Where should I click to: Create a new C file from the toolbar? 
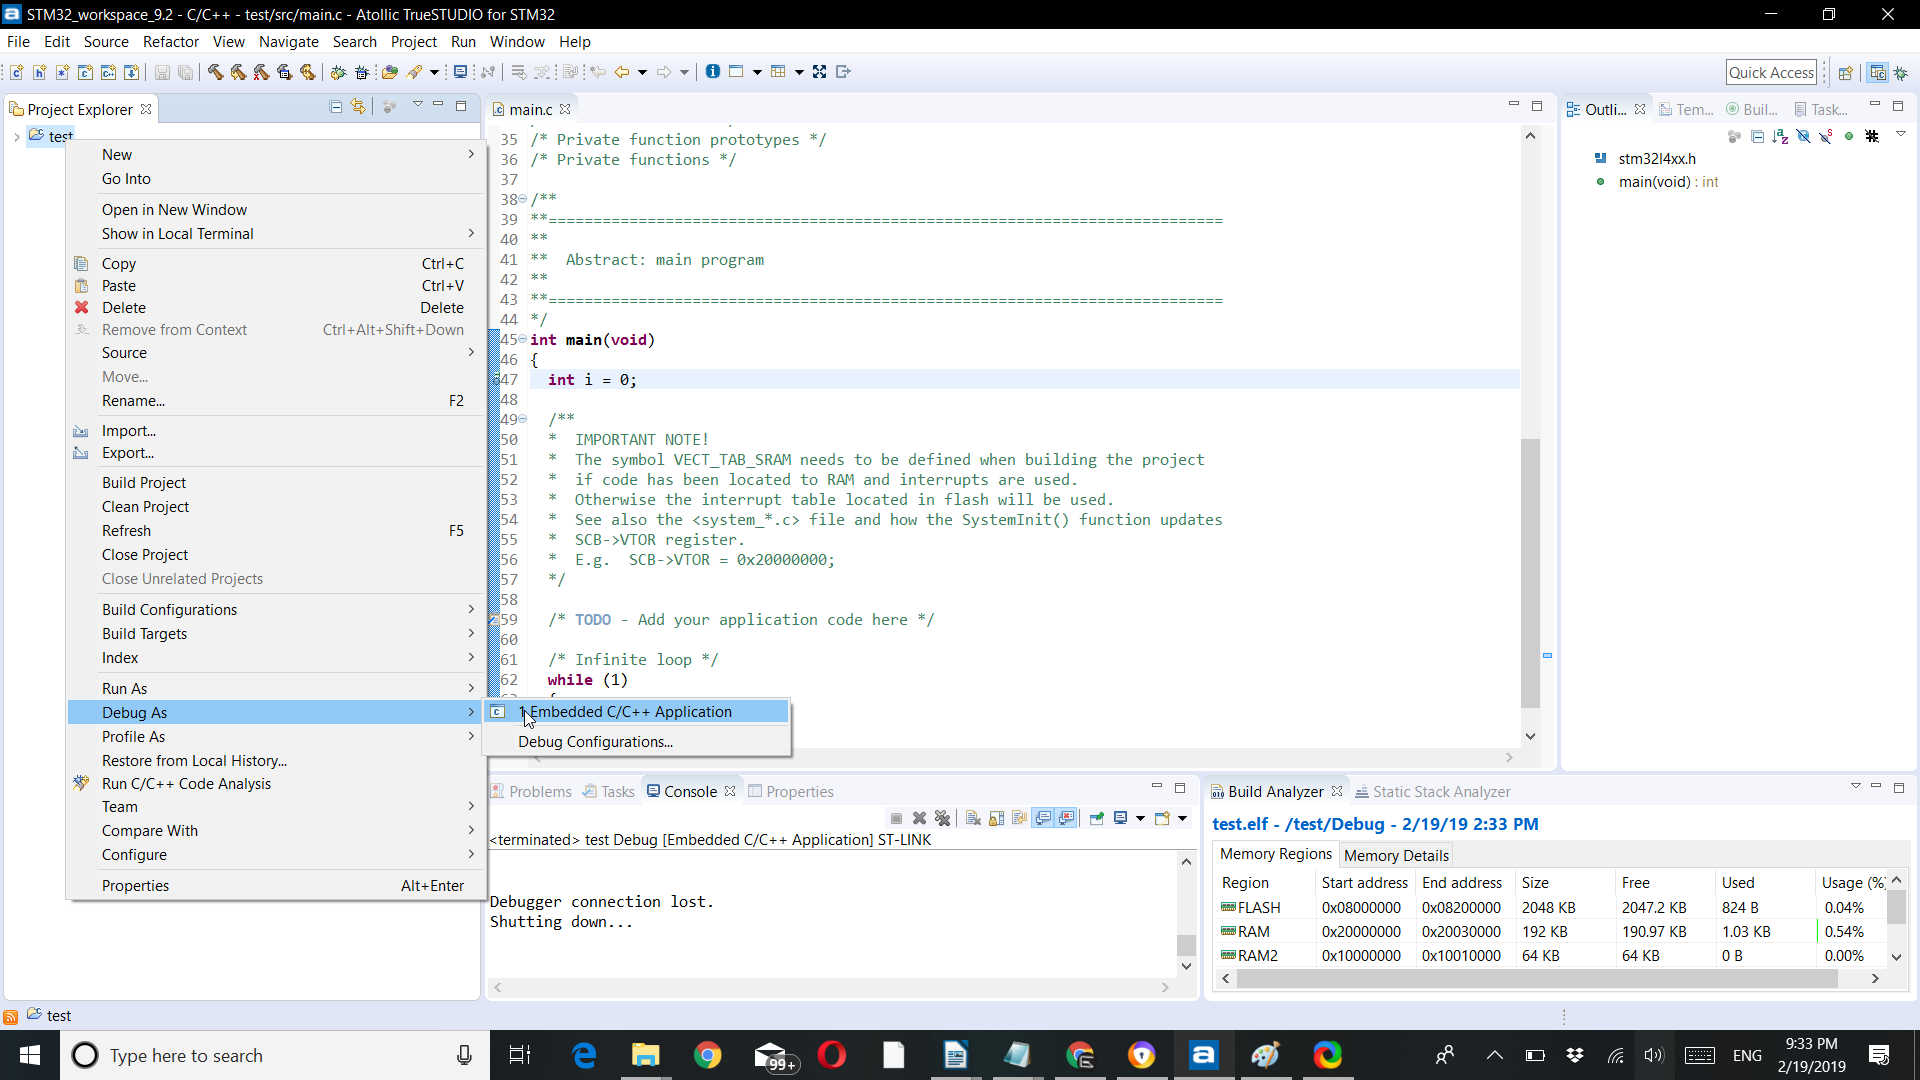(17, 72)
